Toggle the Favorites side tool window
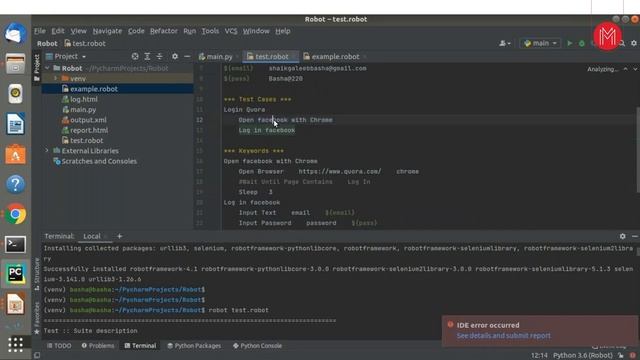The width and height of the screenshot is (640, 360). [37, 318]
